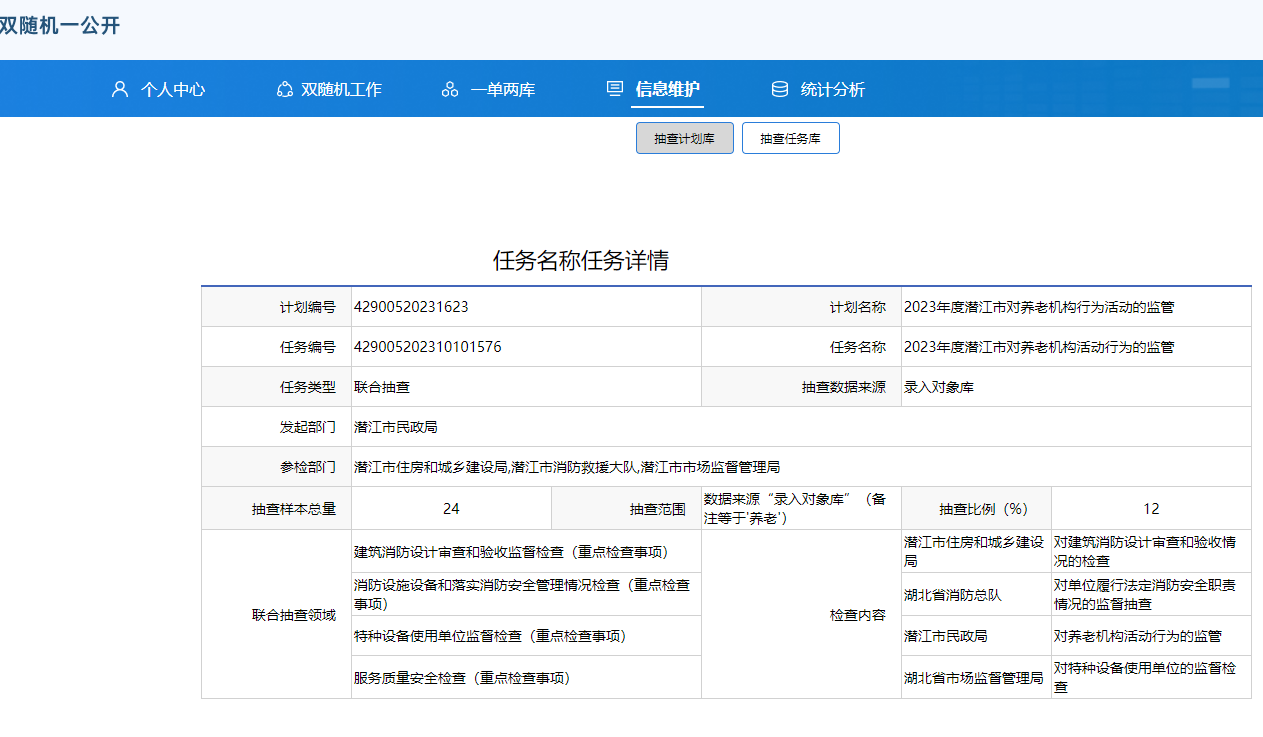Viewport: 1263px width, 737px height.
Task: Go to the 一单两库 menu
Action: pos(503,89)
